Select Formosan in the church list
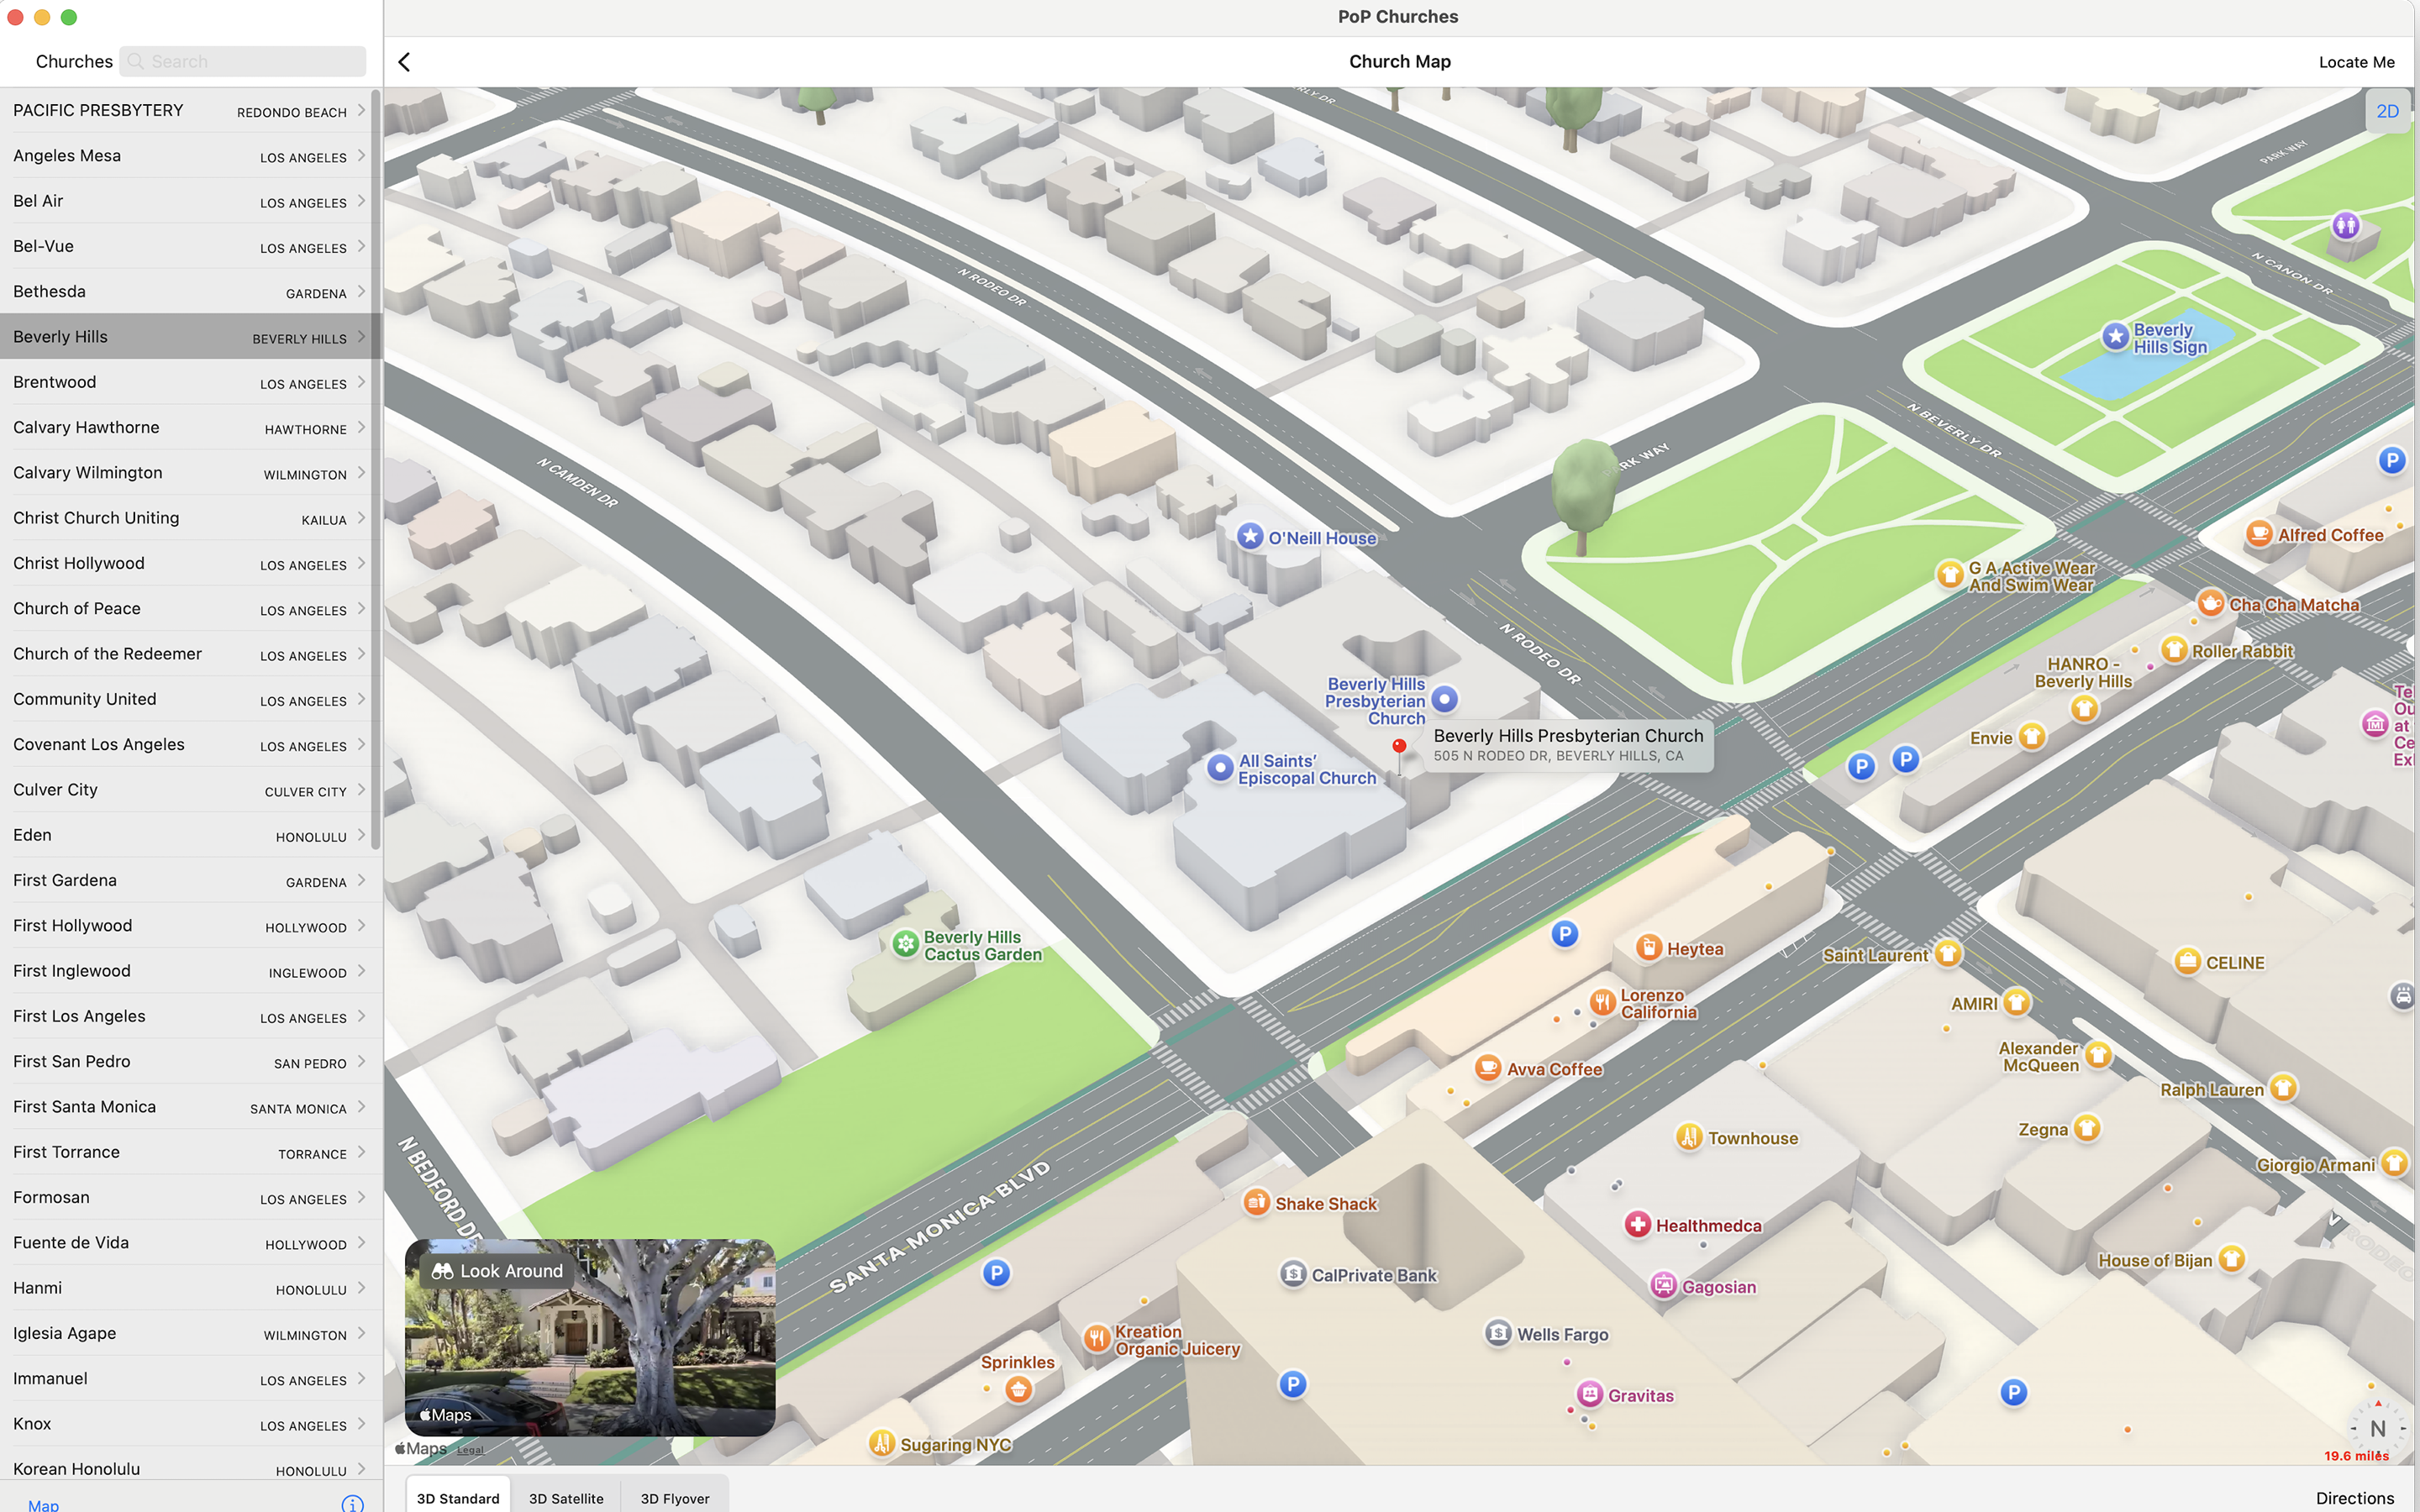2420x1512 pixels. 190,1197
